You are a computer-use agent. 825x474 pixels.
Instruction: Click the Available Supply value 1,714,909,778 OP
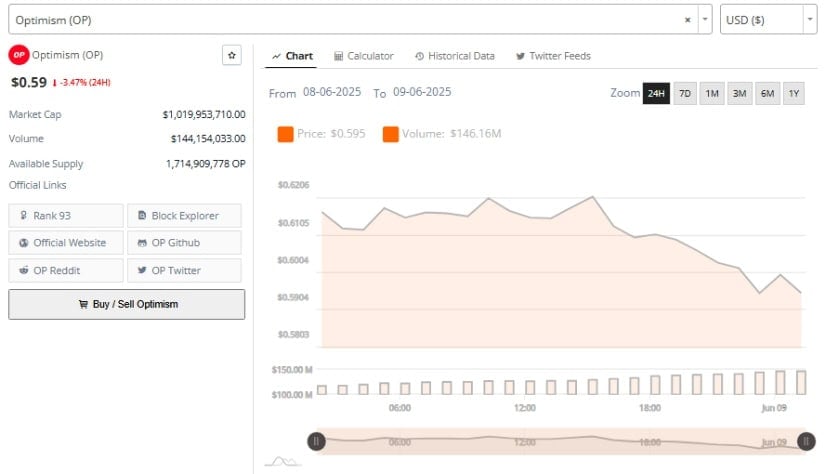point(206,164)
